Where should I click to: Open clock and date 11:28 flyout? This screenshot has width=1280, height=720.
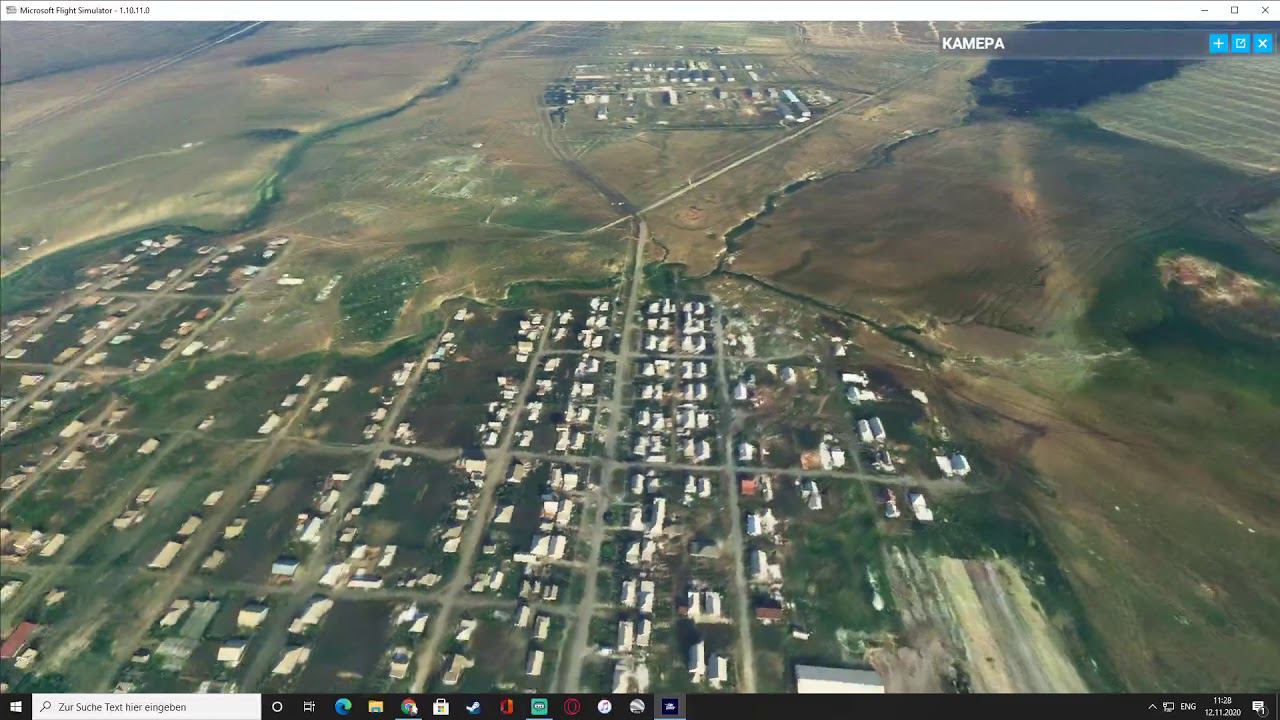pyautogui.click(x=1222, y=707)
